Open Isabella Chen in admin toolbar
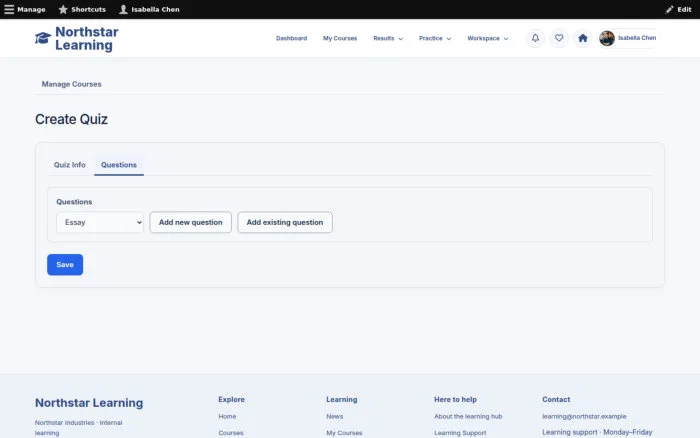 coord(149,9)
